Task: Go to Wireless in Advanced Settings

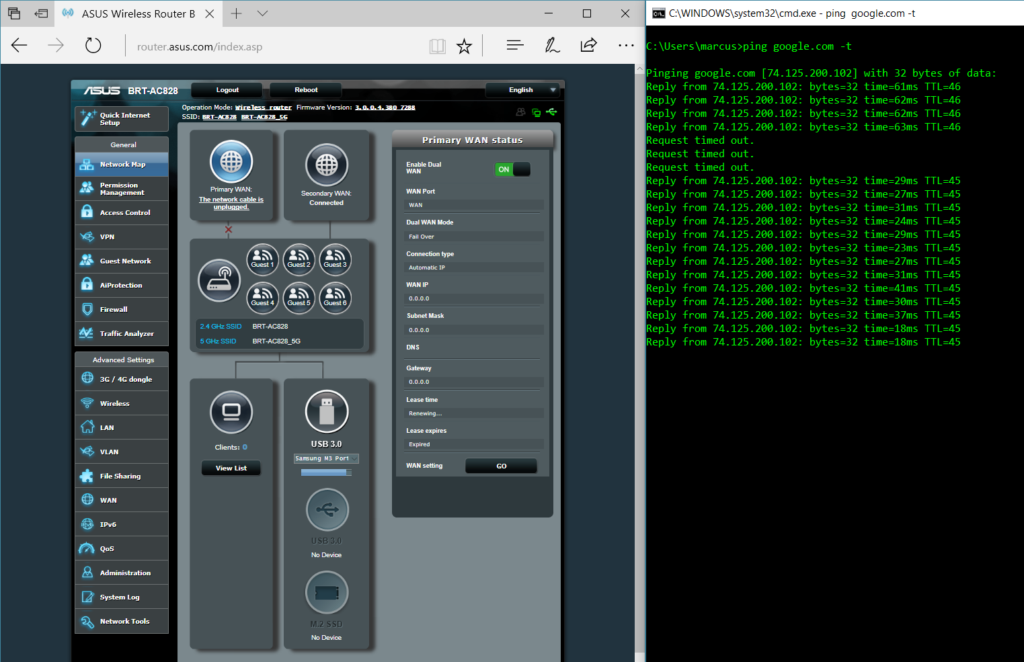Action: click(x=115, y=403)
